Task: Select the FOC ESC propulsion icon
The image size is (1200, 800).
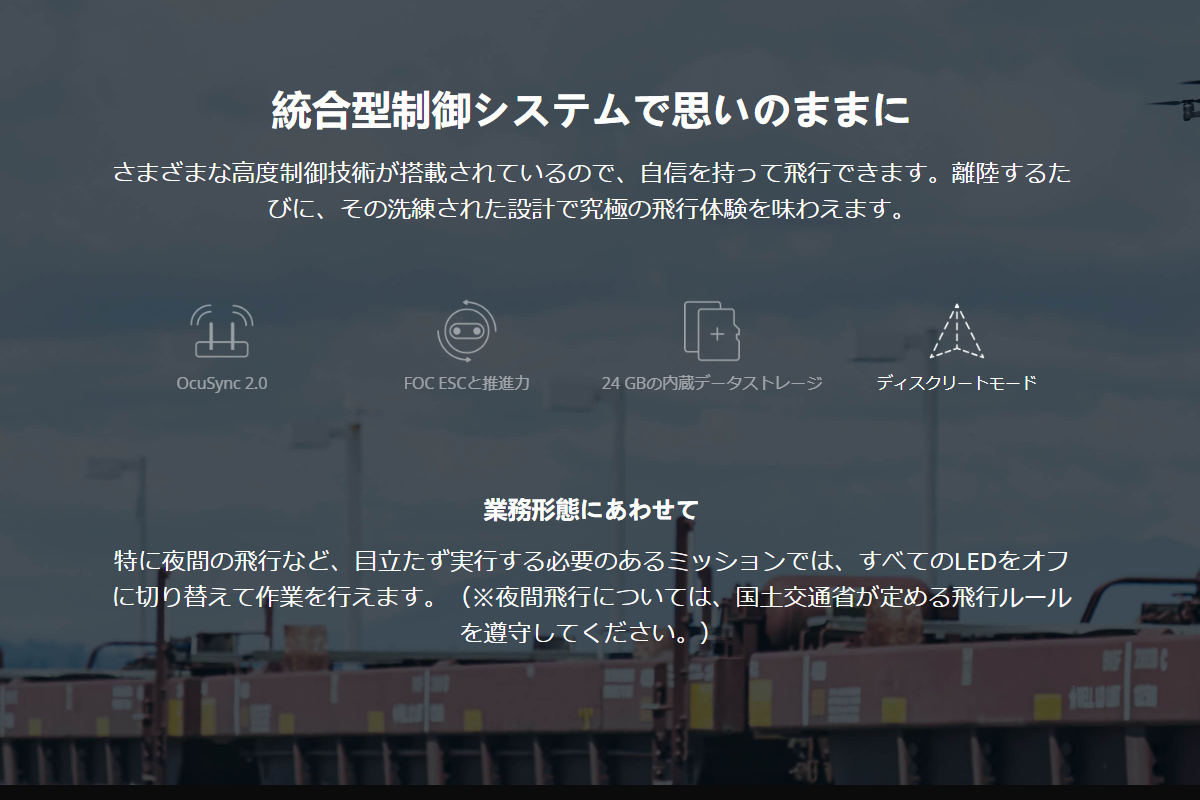Action: point(467,331)
